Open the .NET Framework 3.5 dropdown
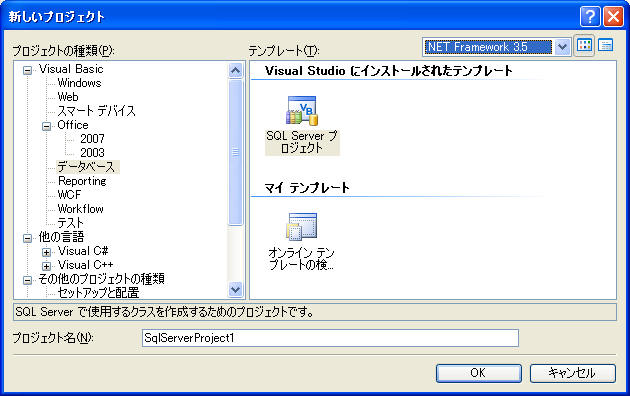Screen dimensions: 630x396 click(x=562, y=47)
